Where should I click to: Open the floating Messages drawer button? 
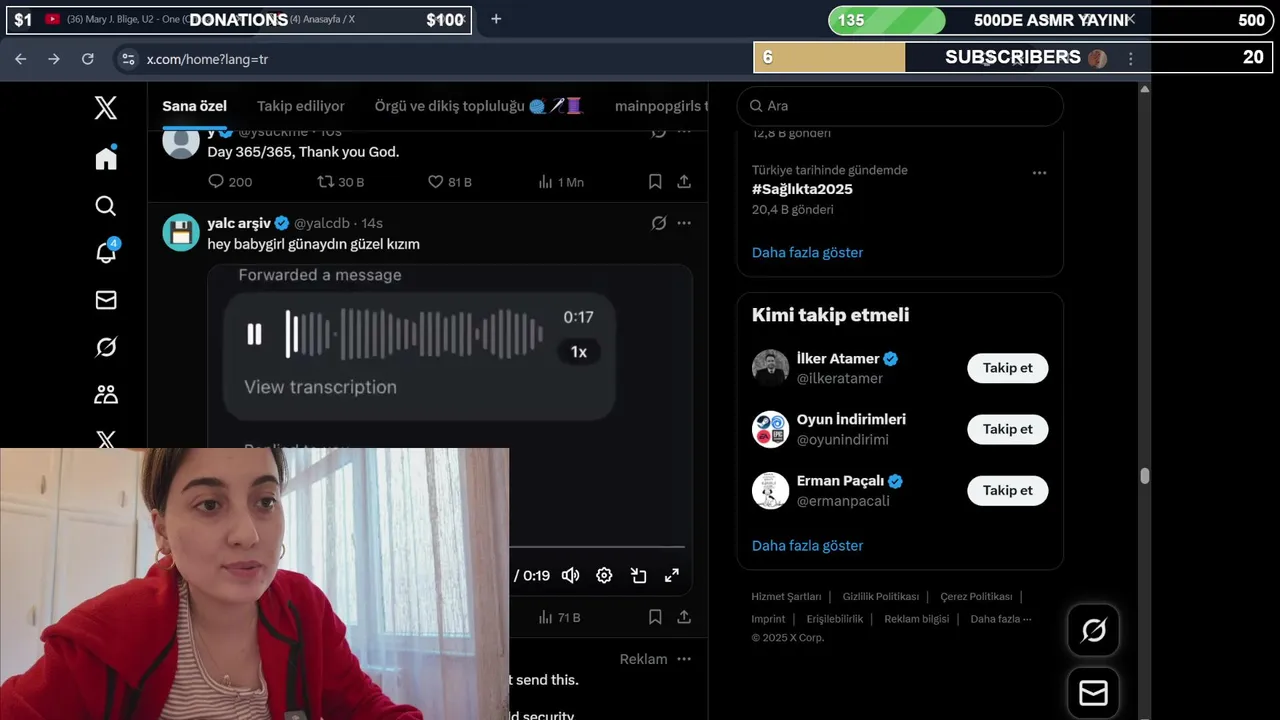(x=1093, y=693)
